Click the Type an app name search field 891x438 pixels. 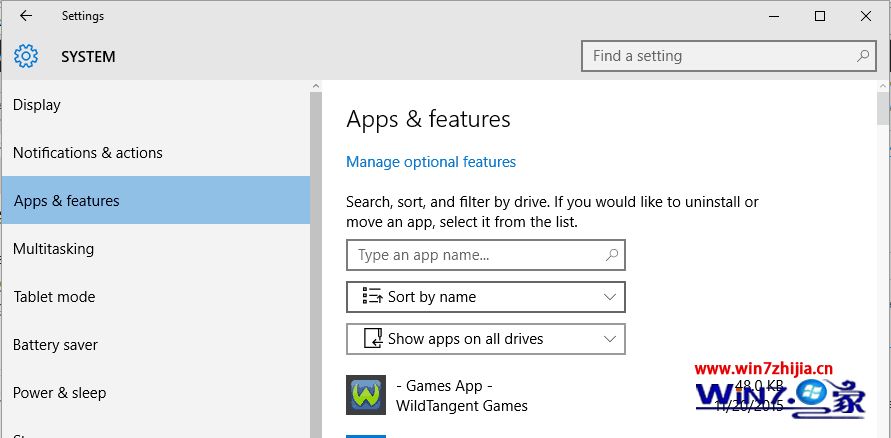pyautogui.click(x=486, y=255)
